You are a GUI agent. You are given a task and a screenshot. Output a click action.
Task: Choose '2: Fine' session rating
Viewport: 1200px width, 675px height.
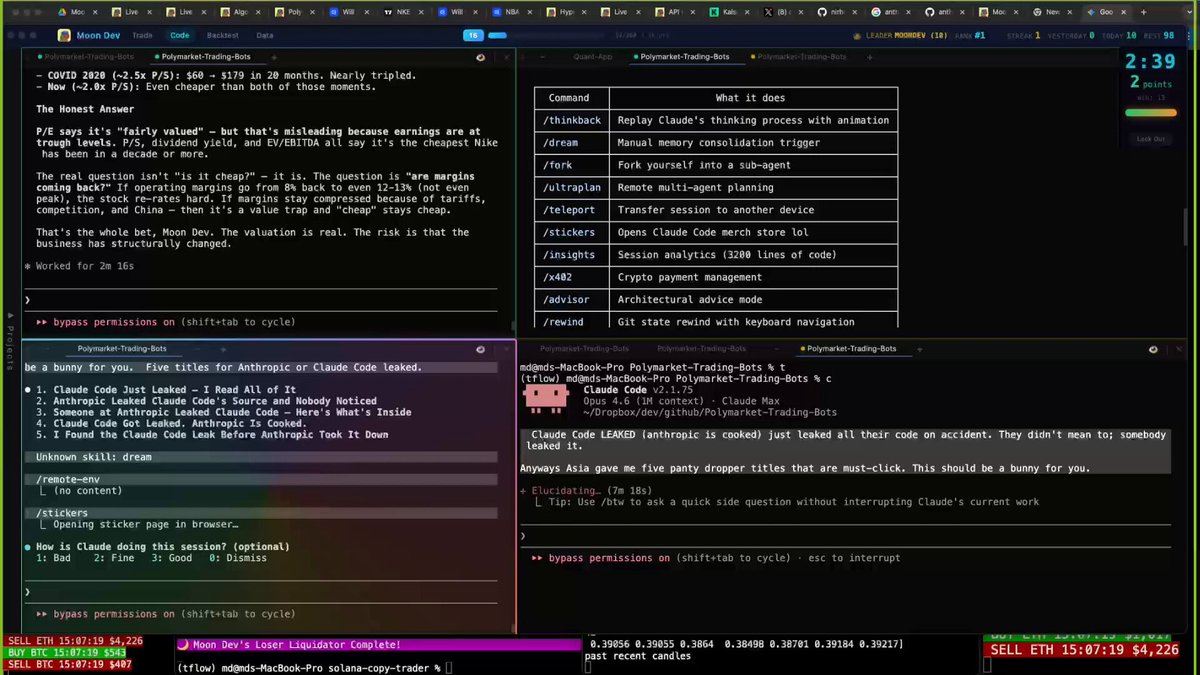click(114, 558)
